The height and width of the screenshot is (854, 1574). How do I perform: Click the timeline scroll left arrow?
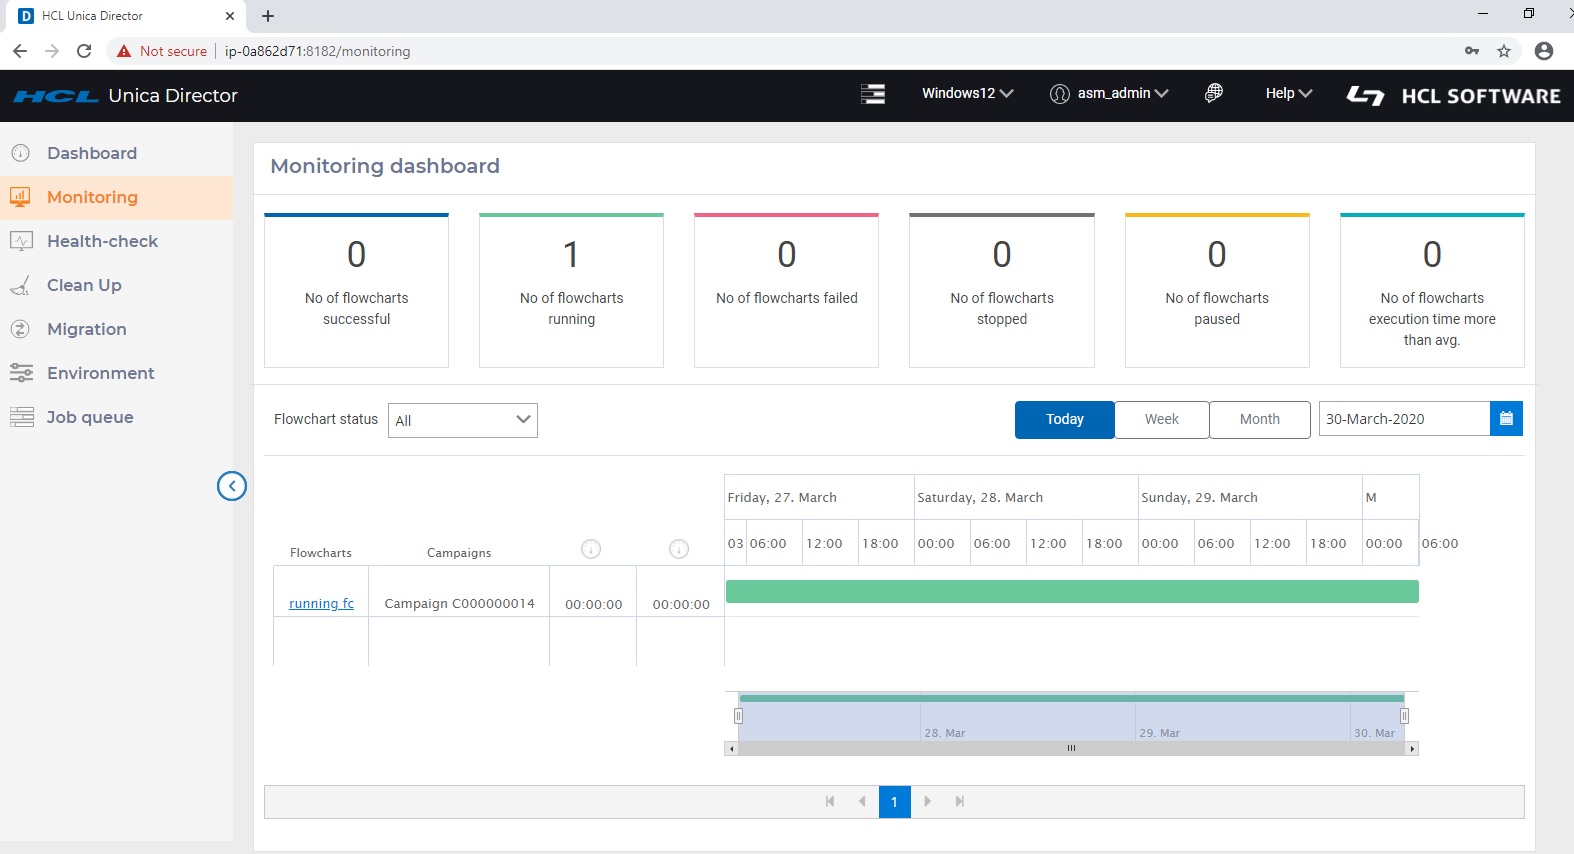[x=731, y=748]
